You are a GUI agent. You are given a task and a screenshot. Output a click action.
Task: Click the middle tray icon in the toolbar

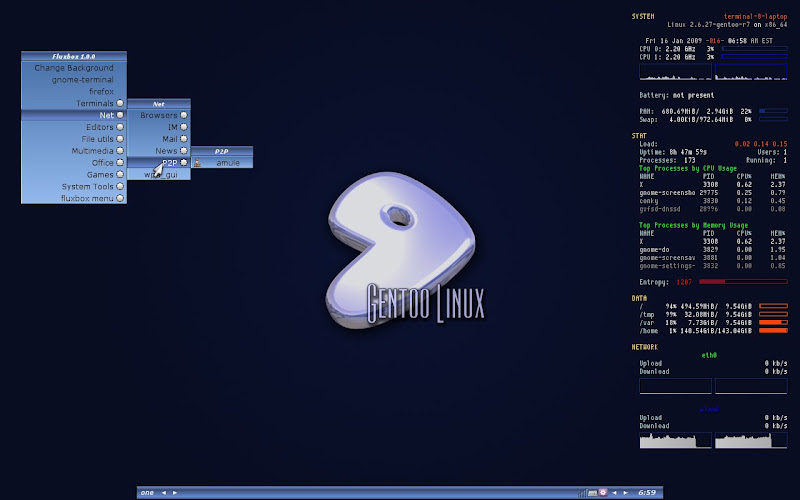click(592, 493)
